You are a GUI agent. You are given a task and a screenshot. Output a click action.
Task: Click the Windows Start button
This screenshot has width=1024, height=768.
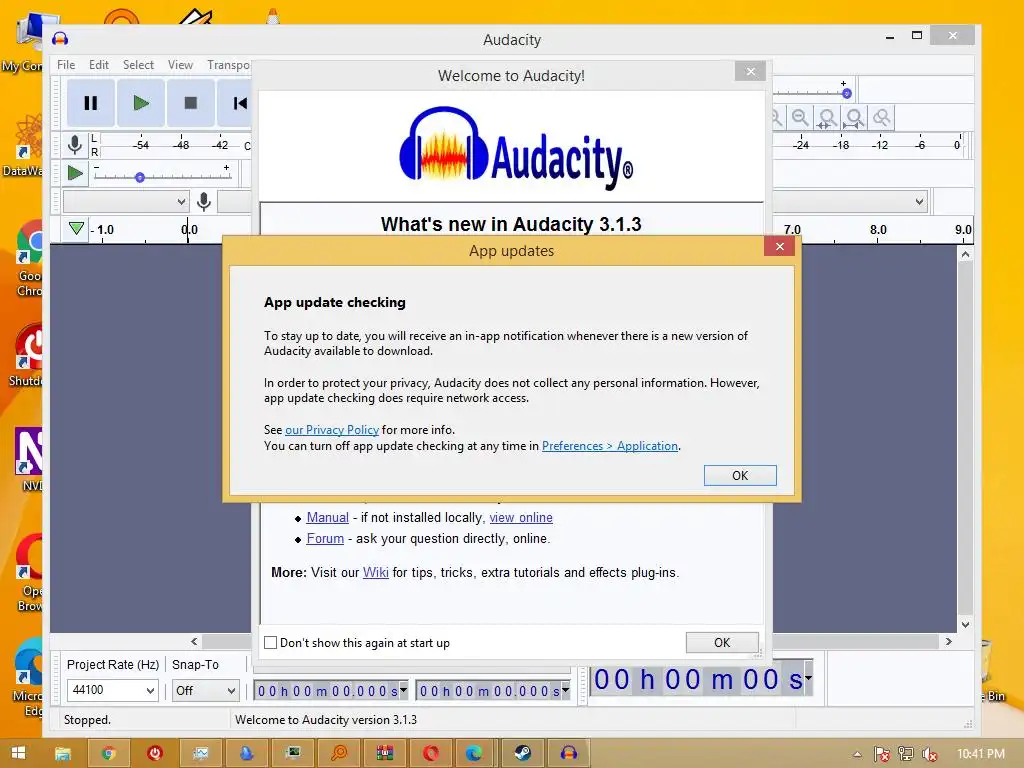pyautogui.click(x=18, y=753)
